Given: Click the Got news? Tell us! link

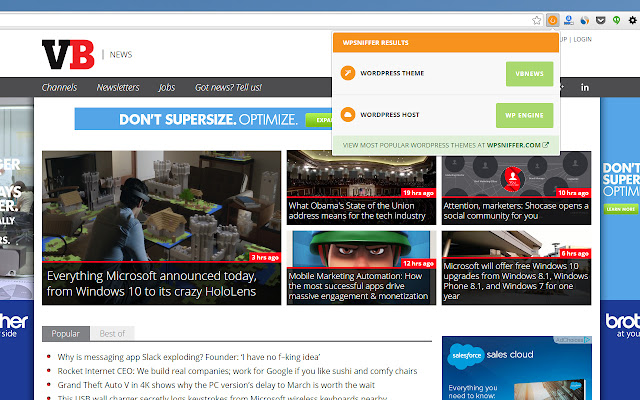Looking at the screenshot, I should pyautogui.click(x=228, y=87).
